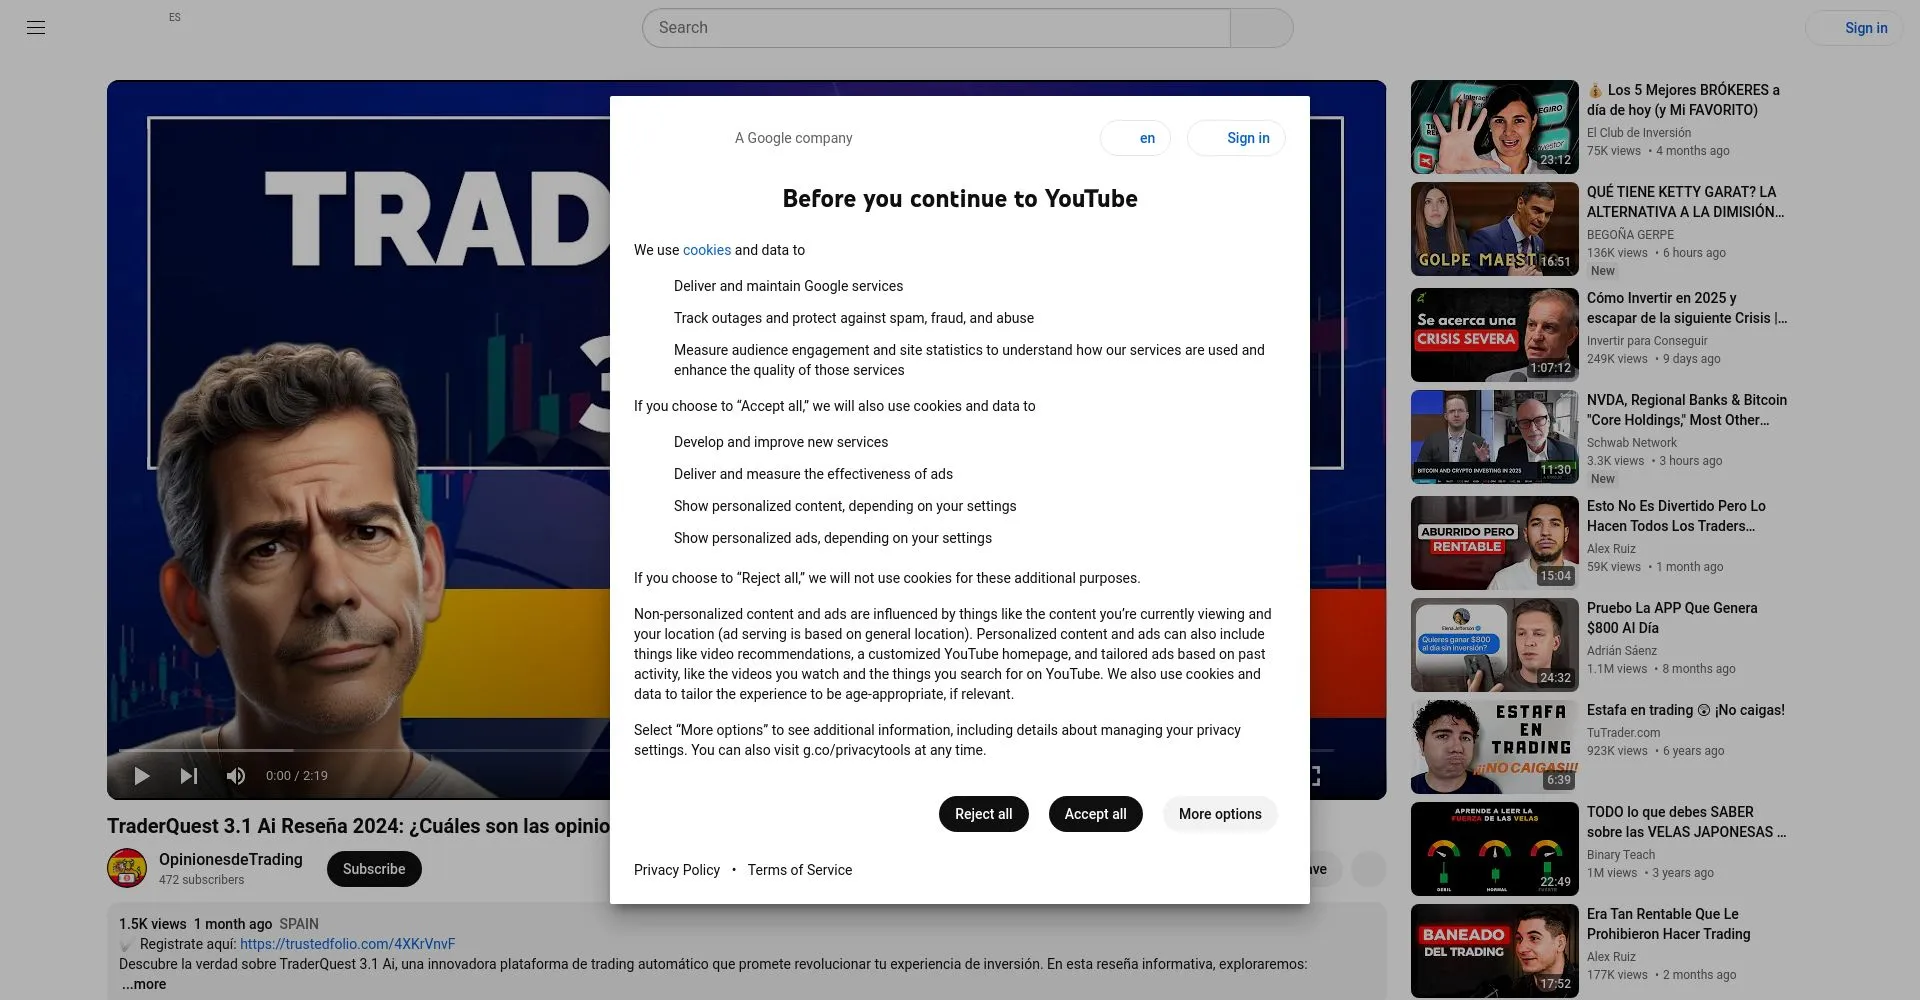Viewport: 1920px width, 1000px height.
Task: Click the Binary Teach channel name
Action: coord(1621,855)
